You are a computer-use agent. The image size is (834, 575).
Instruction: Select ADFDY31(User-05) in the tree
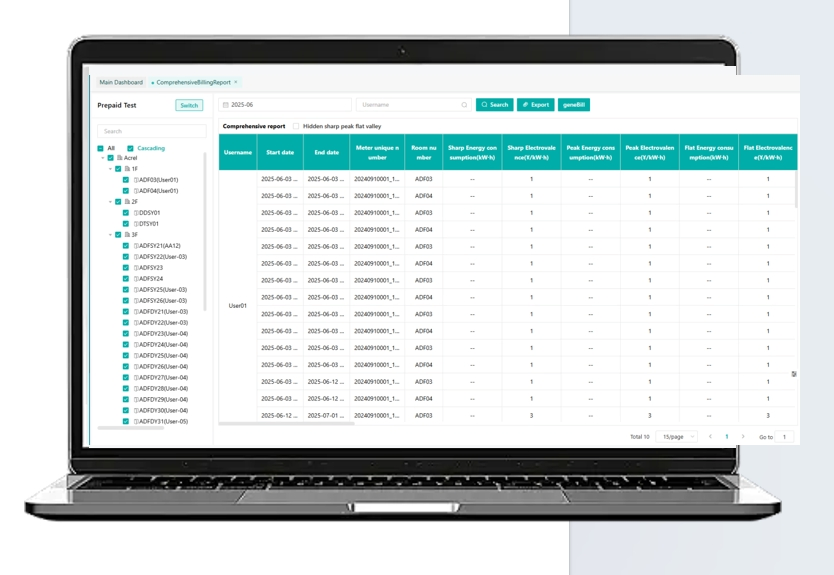point(163,421)
